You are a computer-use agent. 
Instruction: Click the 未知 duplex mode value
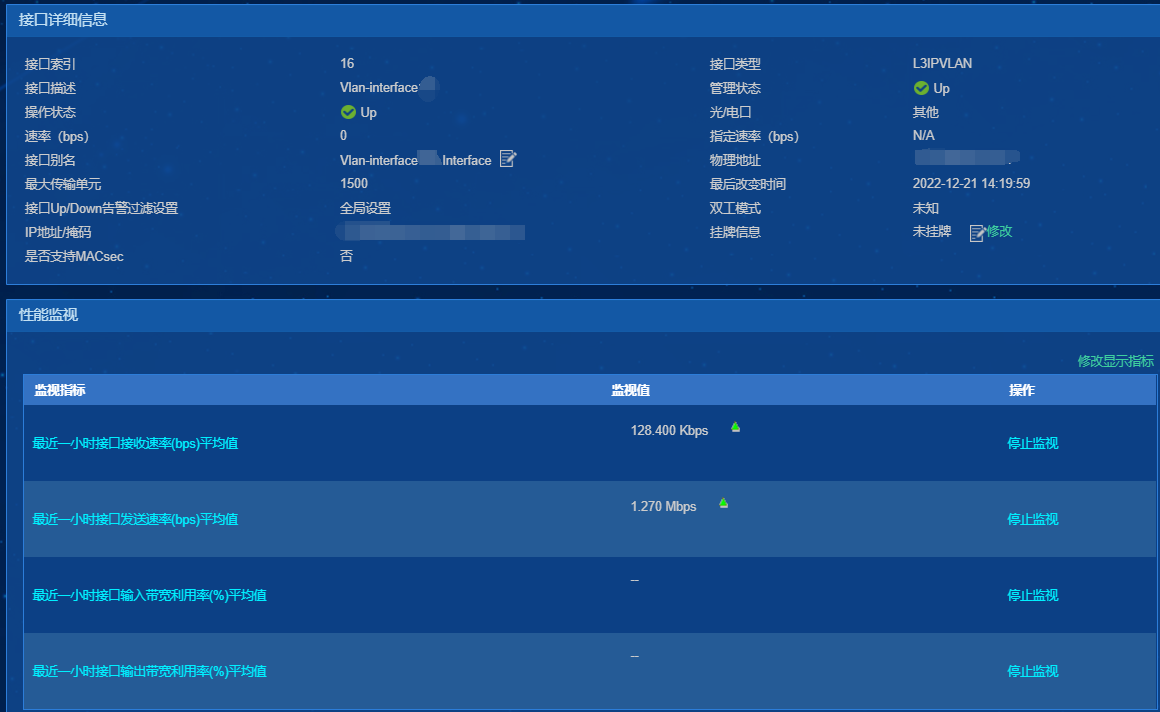[925, 208]
